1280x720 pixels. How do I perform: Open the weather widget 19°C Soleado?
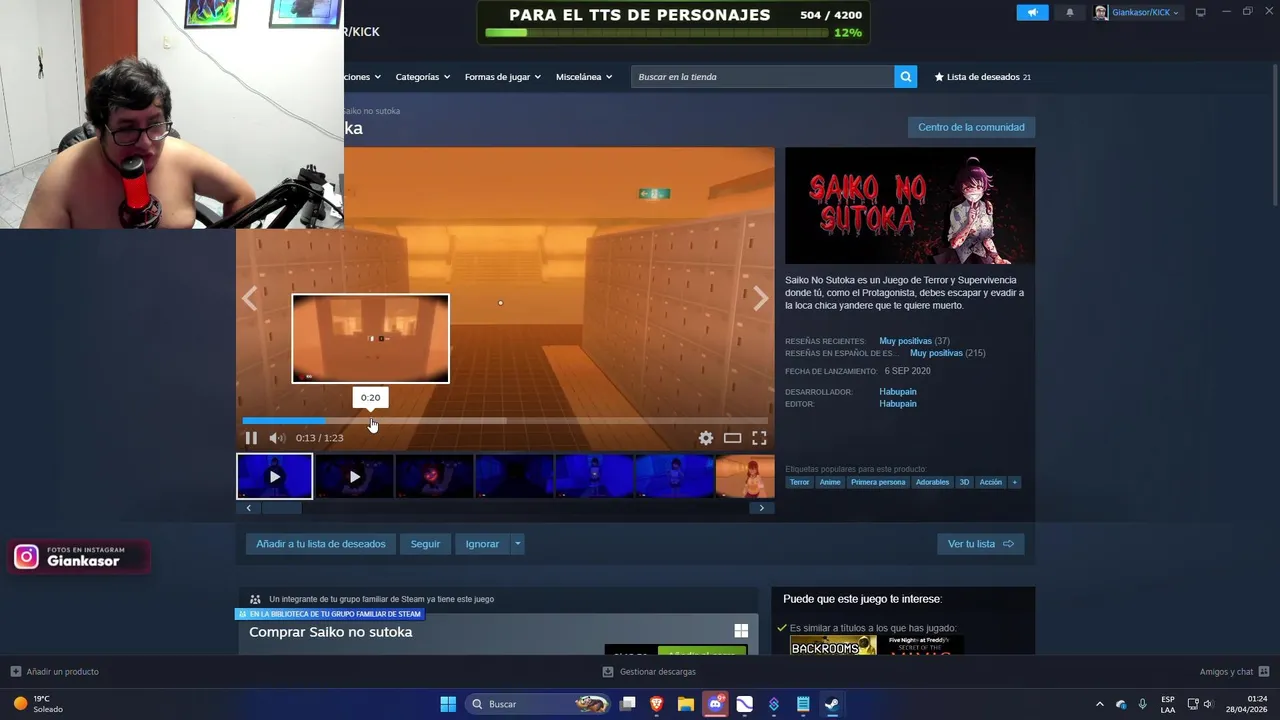click(x=38, y=704)
